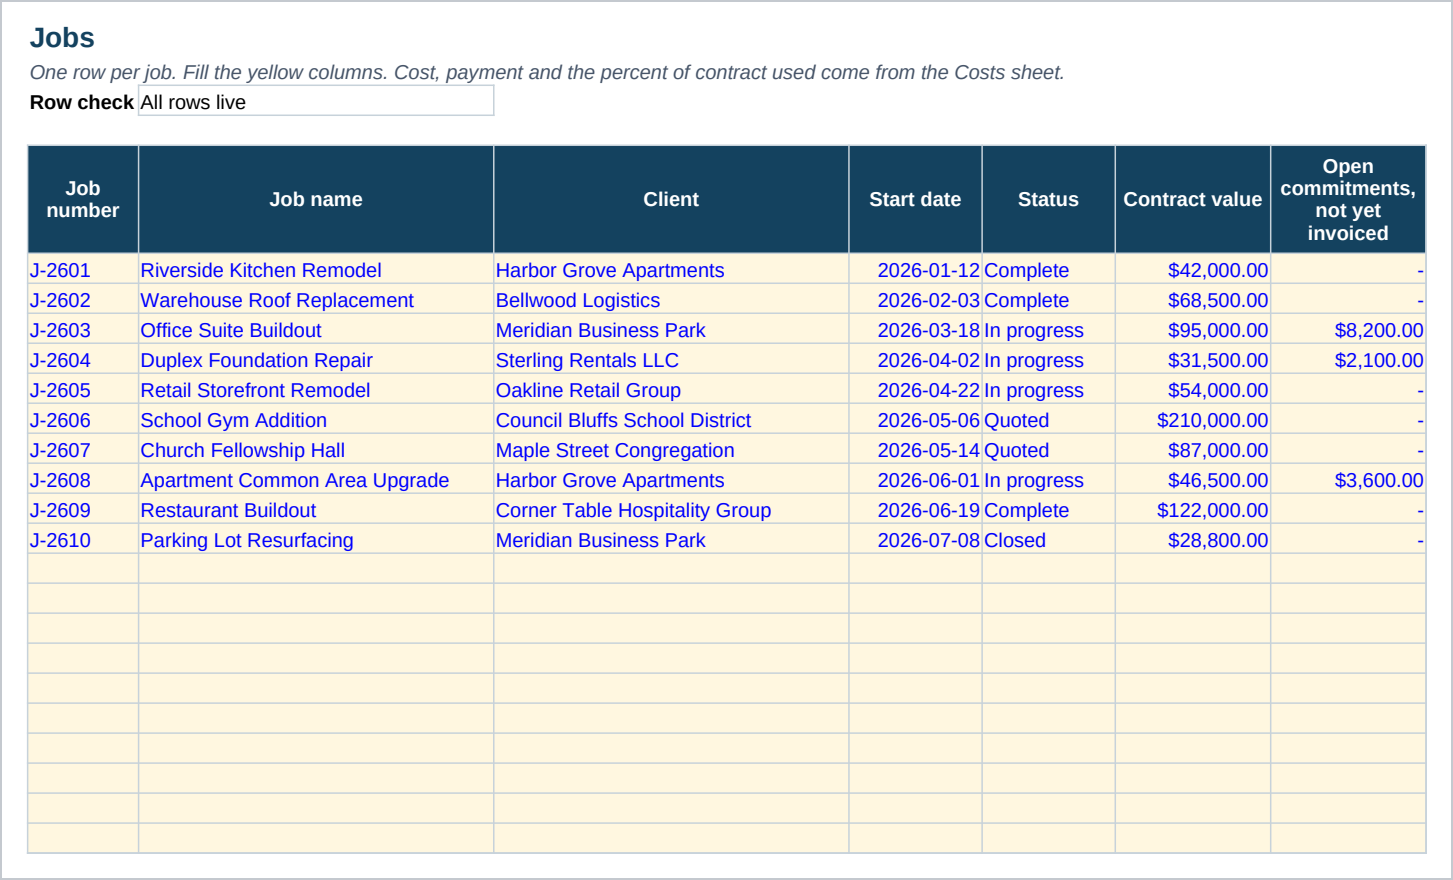
Task: Select the "Job name" column header
Action: point(316,199)
